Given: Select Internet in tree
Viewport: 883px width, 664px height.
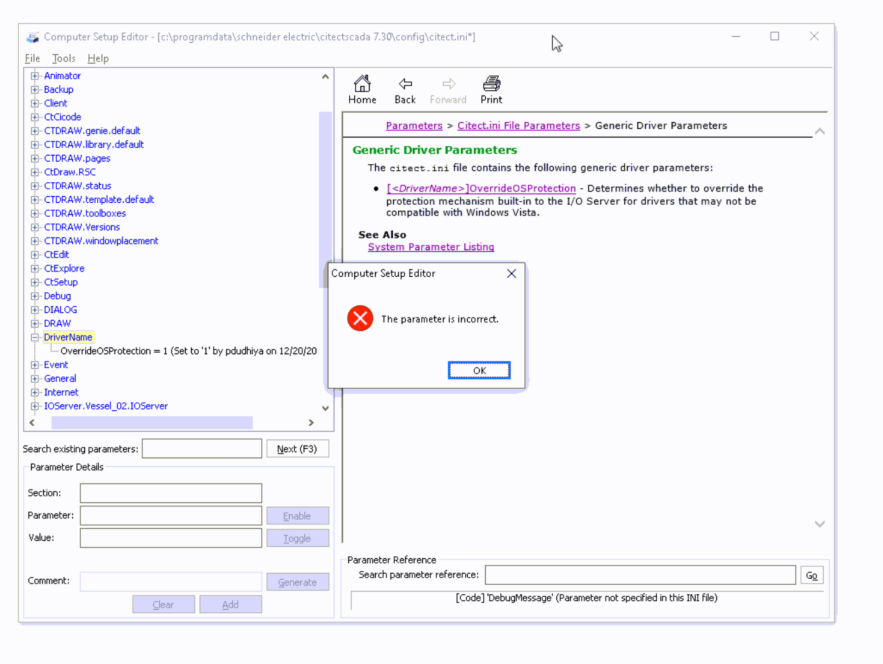Looking at the screenshot, I should [x=61, y=393].
